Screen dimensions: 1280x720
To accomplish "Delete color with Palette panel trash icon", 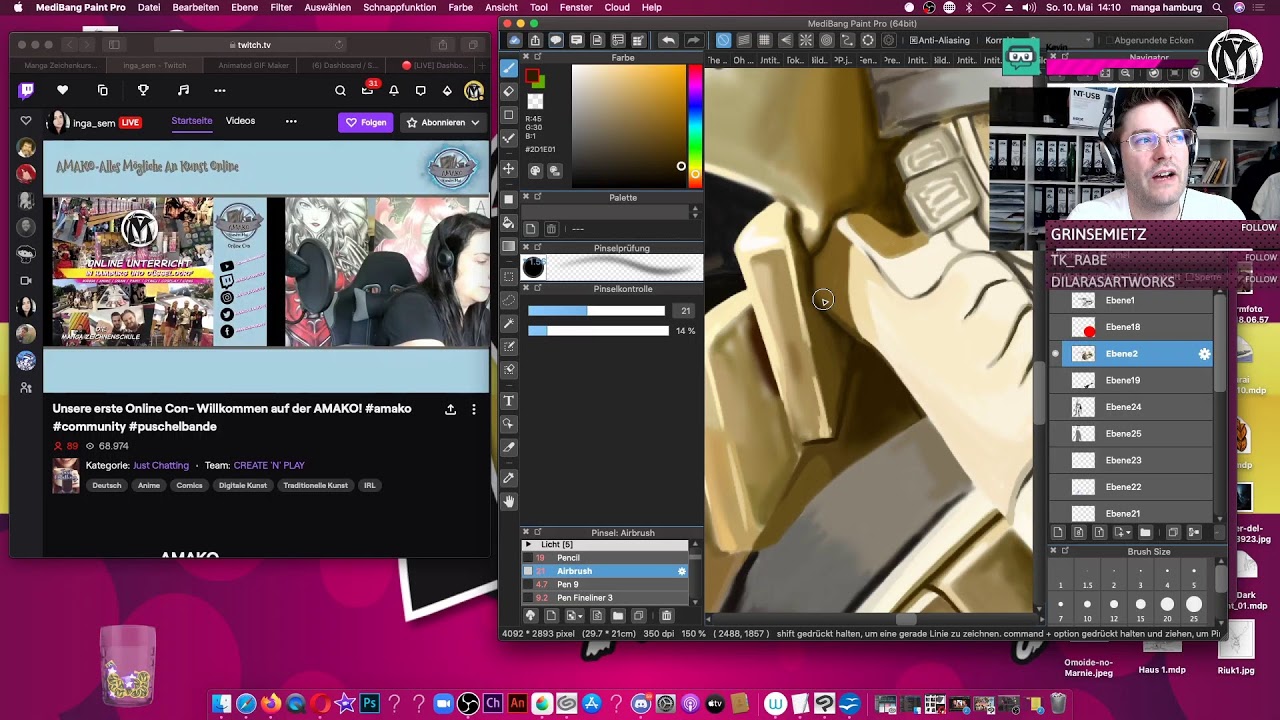I will pos(551,229).
